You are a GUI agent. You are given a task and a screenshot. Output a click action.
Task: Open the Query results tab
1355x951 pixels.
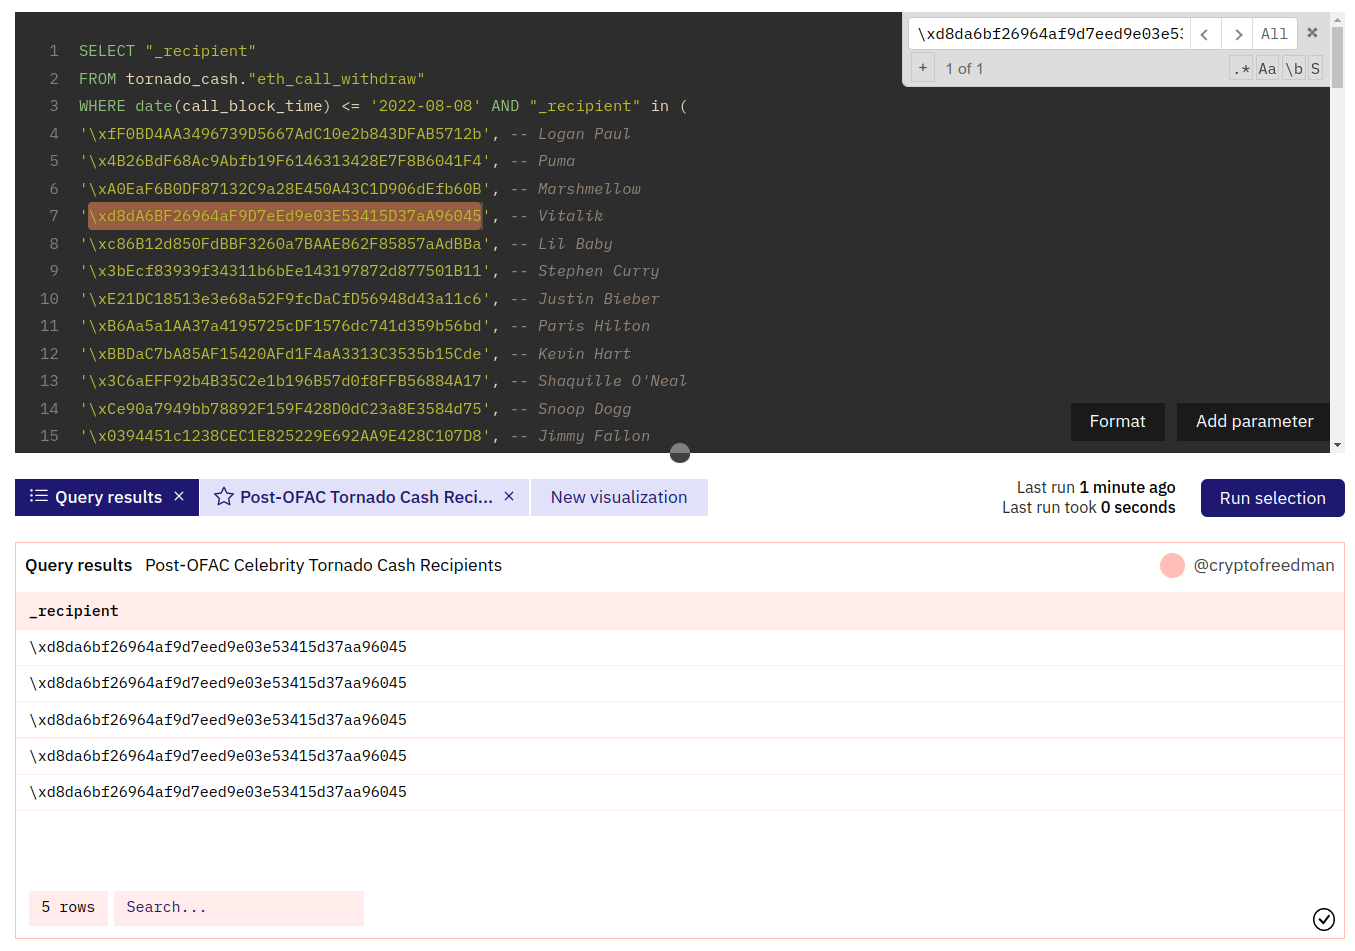(108, 497)
